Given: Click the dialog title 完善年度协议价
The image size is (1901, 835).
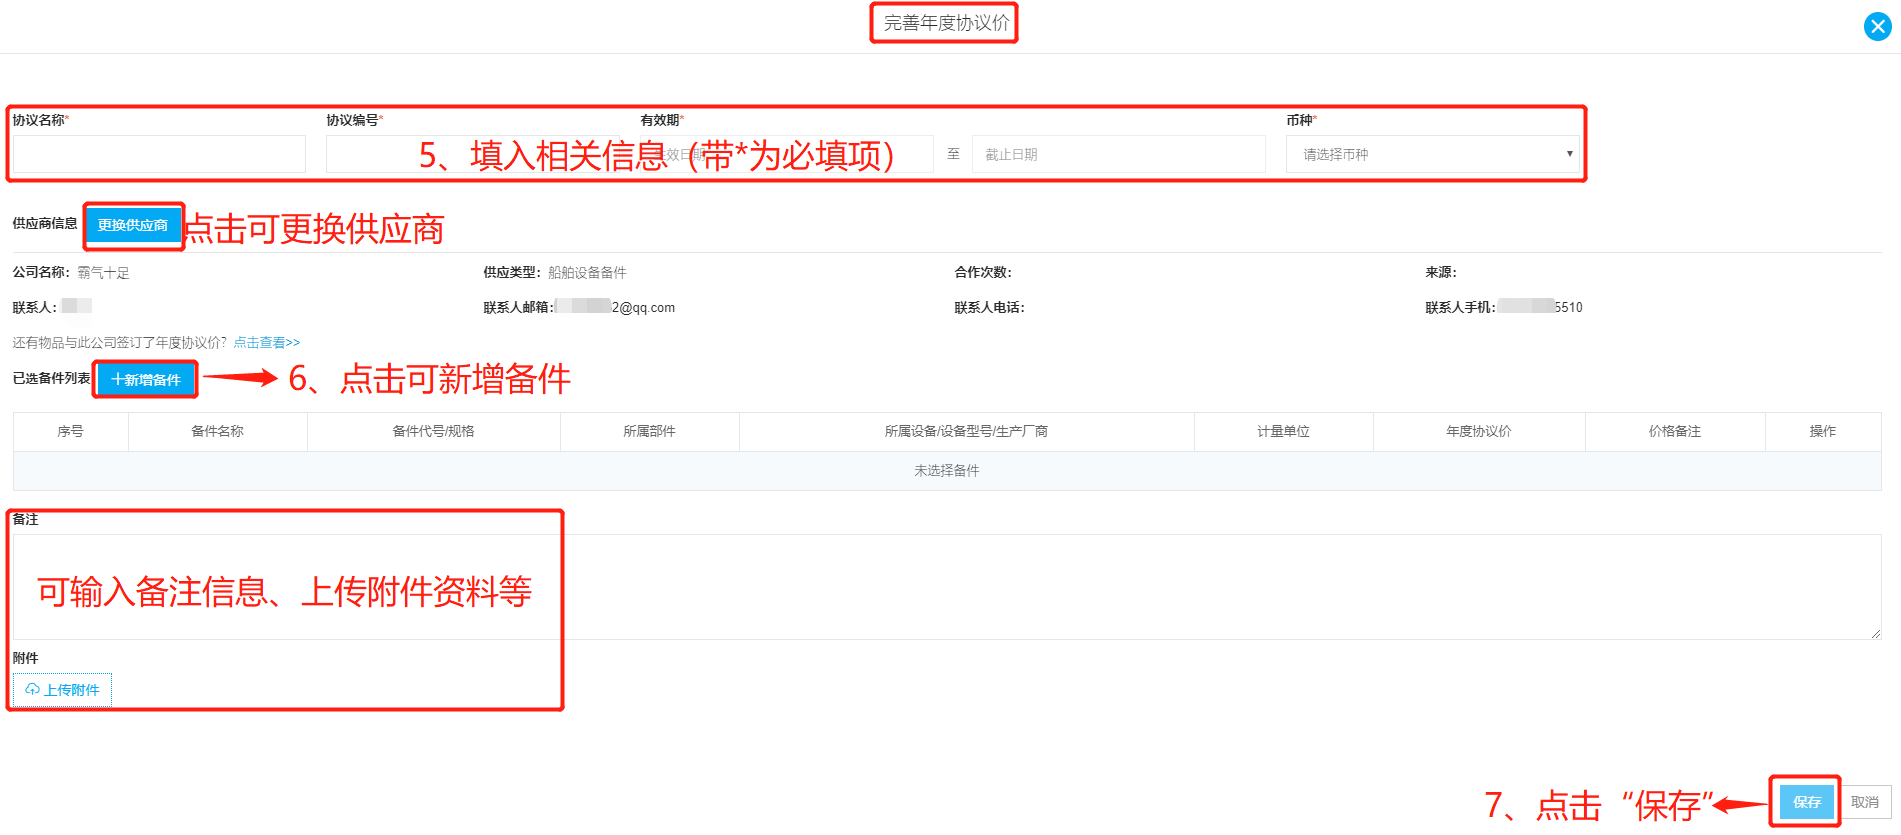Looking at the screenshot, I should pyautogui.click(x=946, y=23).
